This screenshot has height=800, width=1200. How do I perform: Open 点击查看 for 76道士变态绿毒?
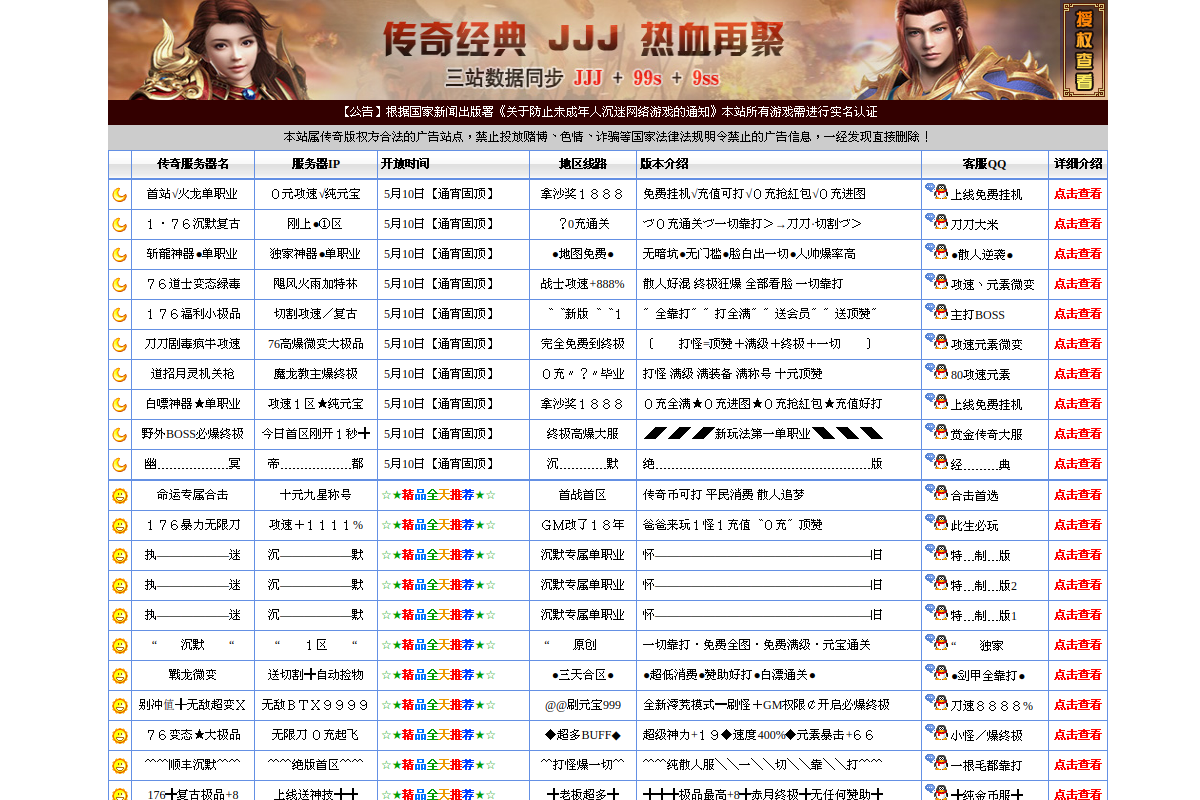click(x=1078, y=284)
